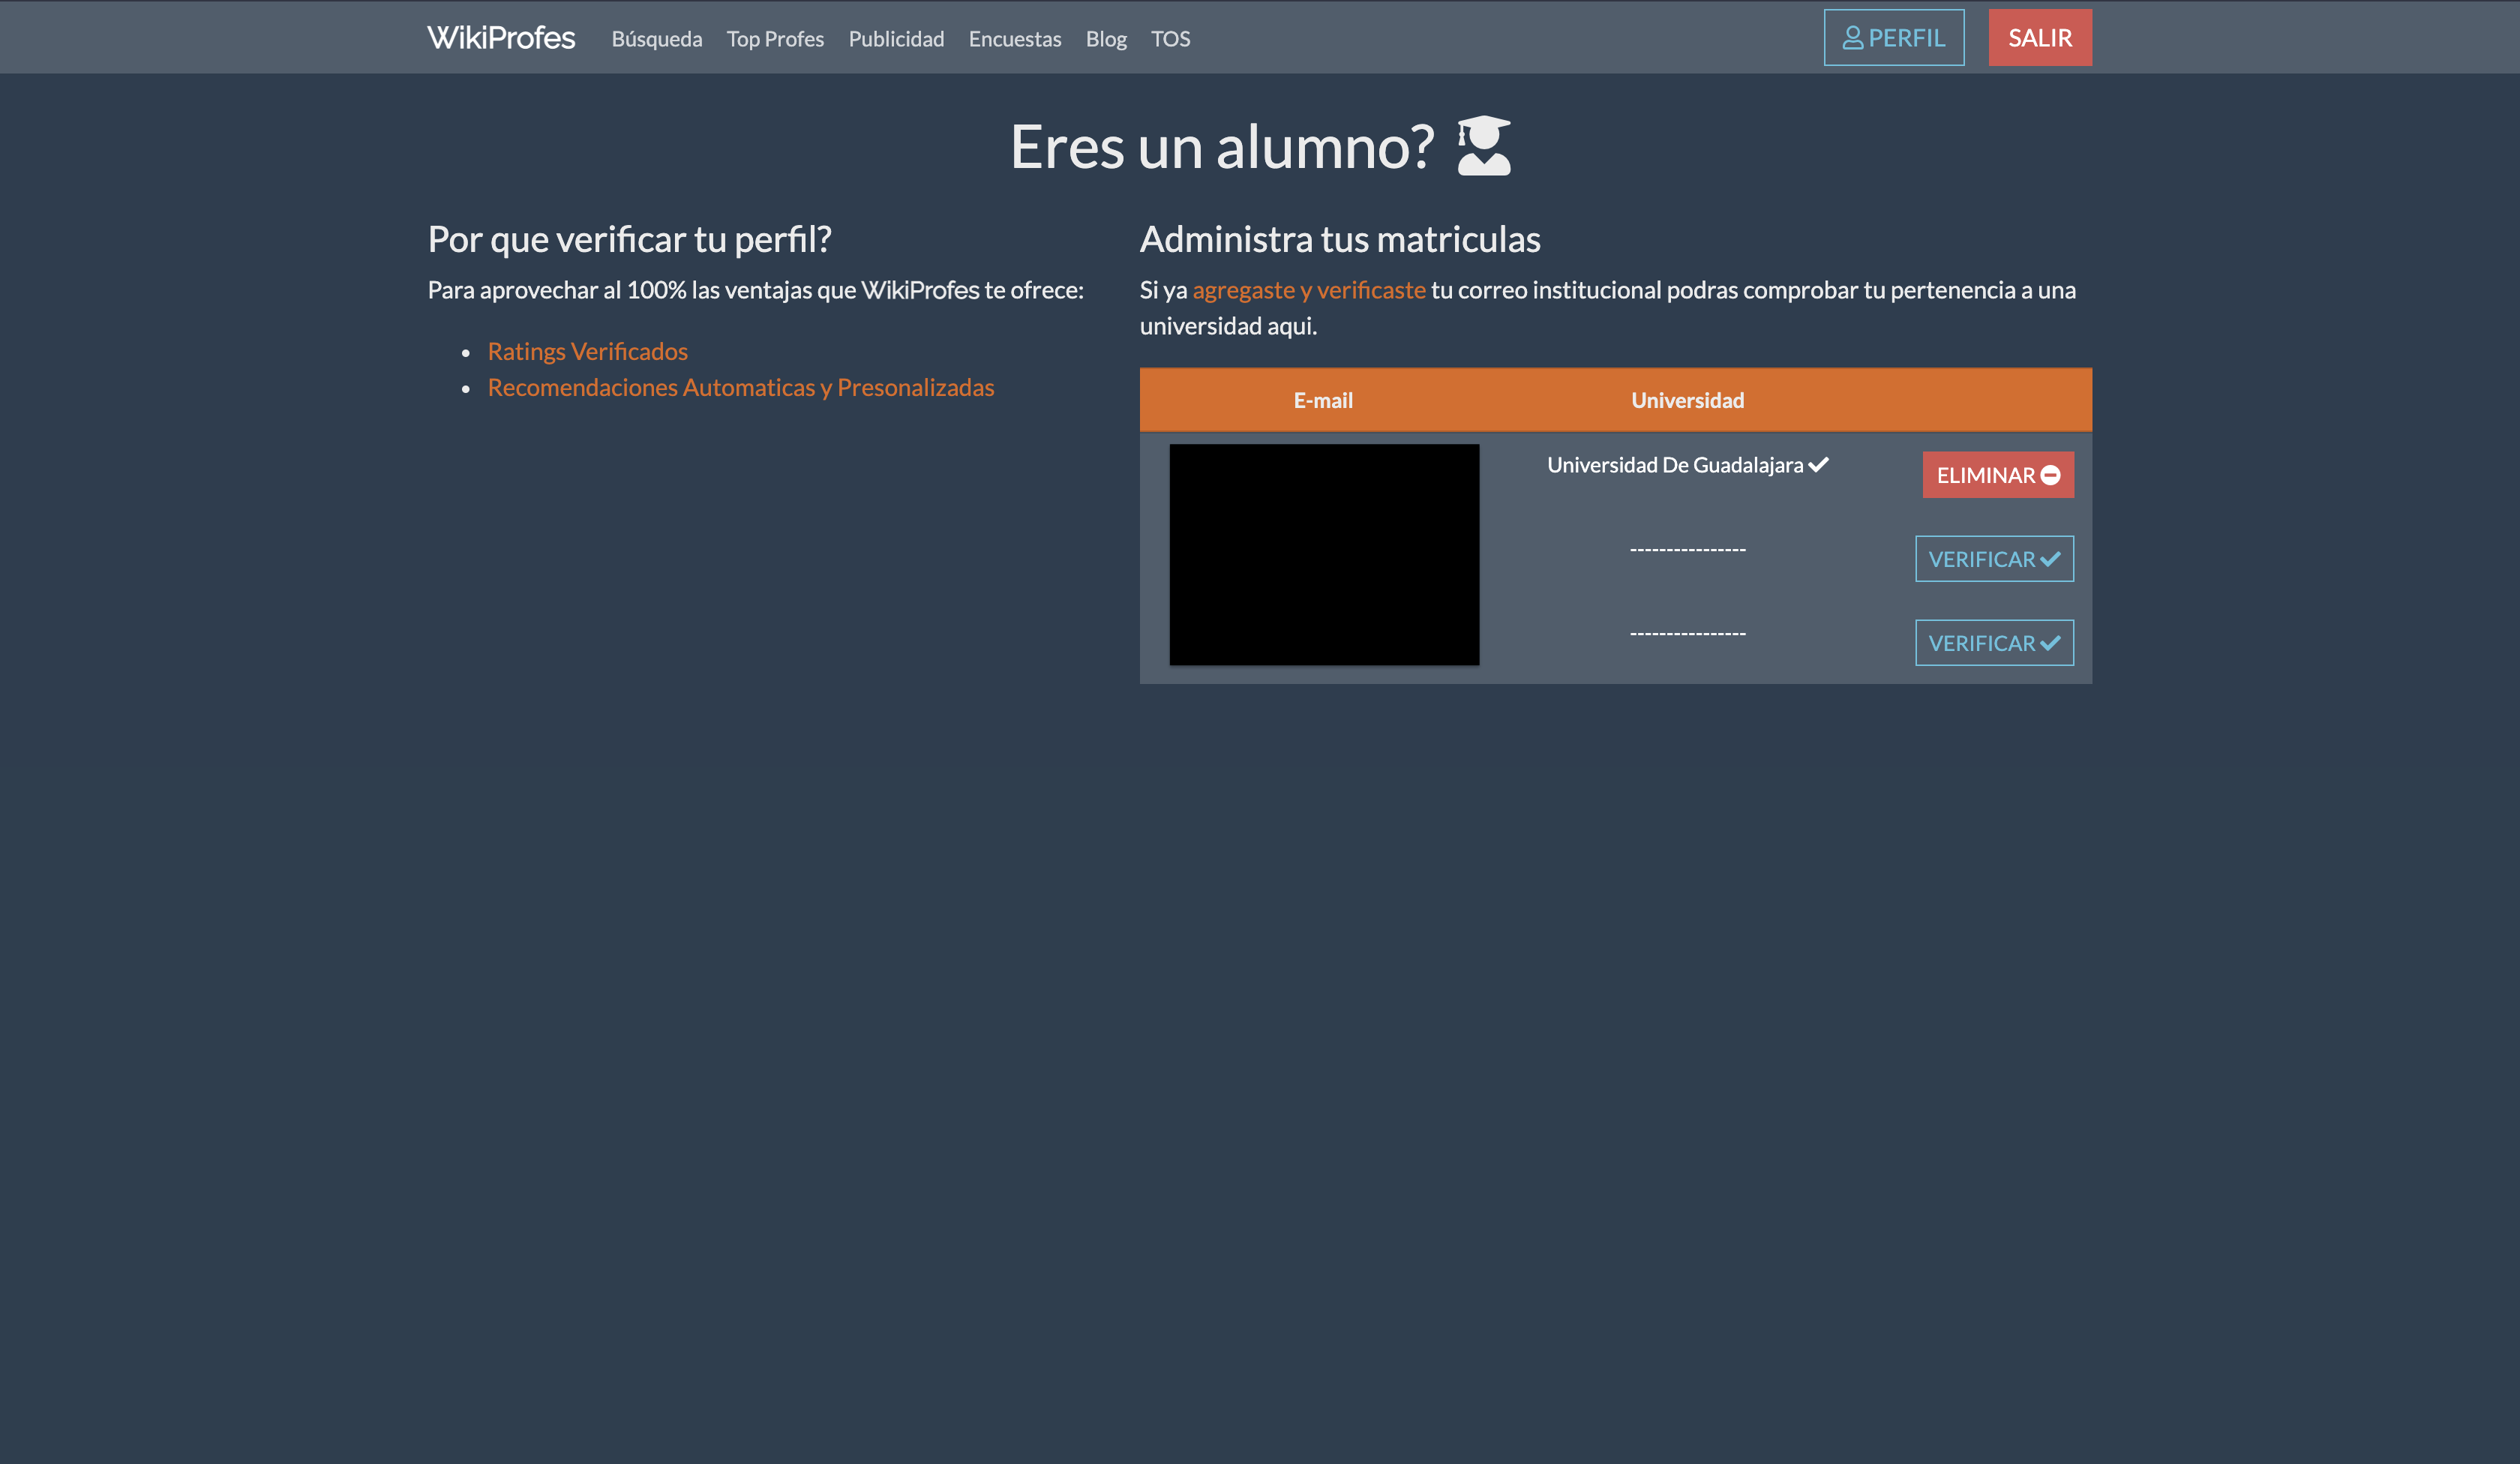2520x1464 pixels.
Task: Click the graduate student icon beside the heading
Action: 1484,146
